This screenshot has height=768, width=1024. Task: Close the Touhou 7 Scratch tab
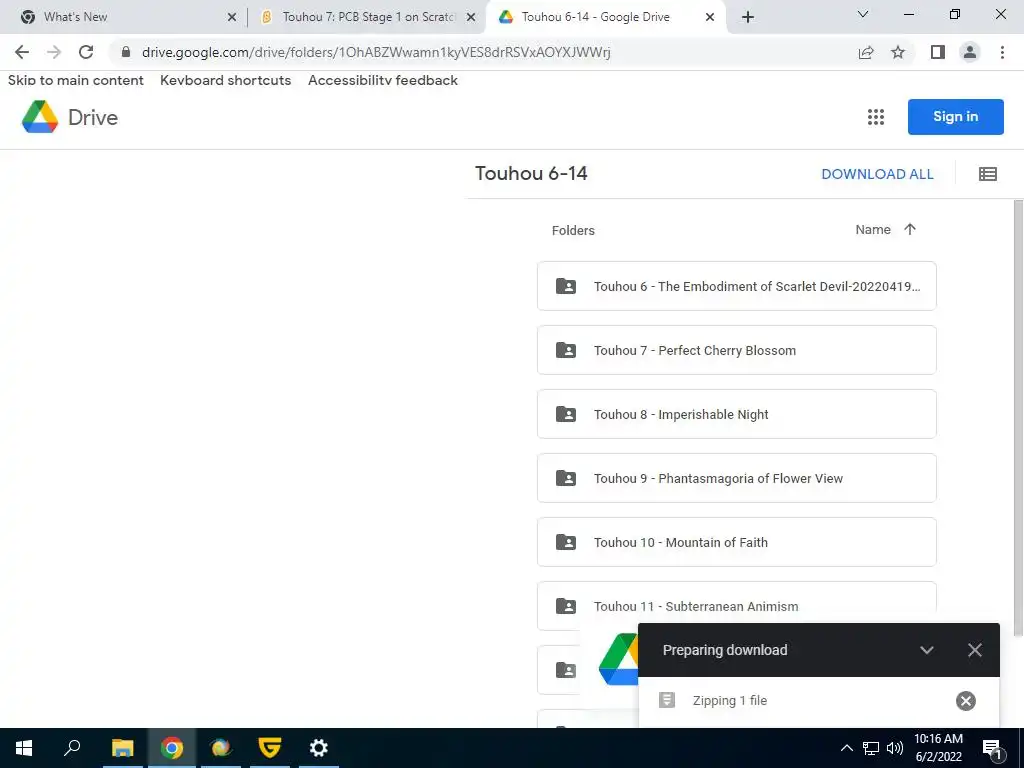point(471,17)
